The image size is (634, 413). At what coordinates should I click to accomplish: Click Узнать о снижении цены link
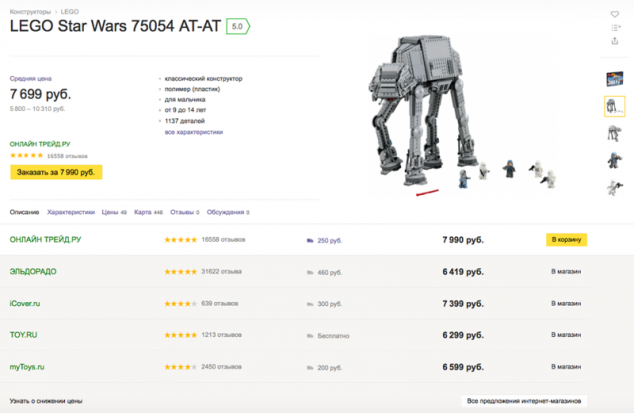(x=46, y=401)
